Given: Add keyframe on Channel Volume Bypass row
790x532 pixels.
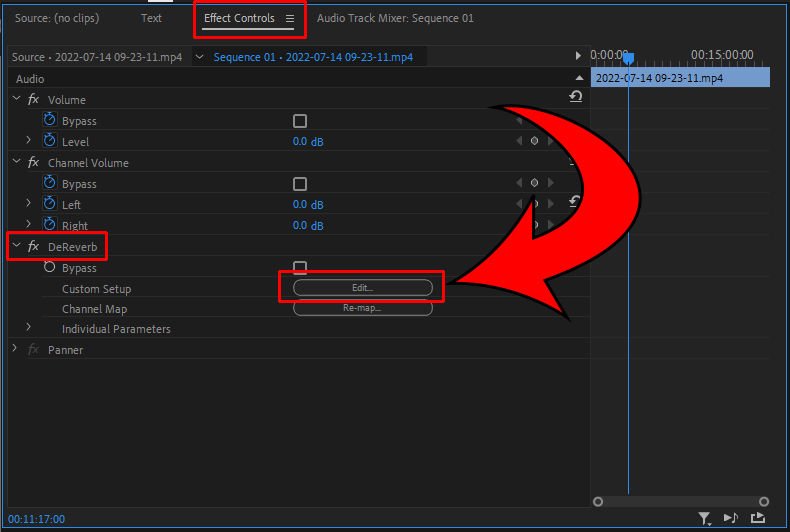Looking at the screenshot, I should (535, 183).
